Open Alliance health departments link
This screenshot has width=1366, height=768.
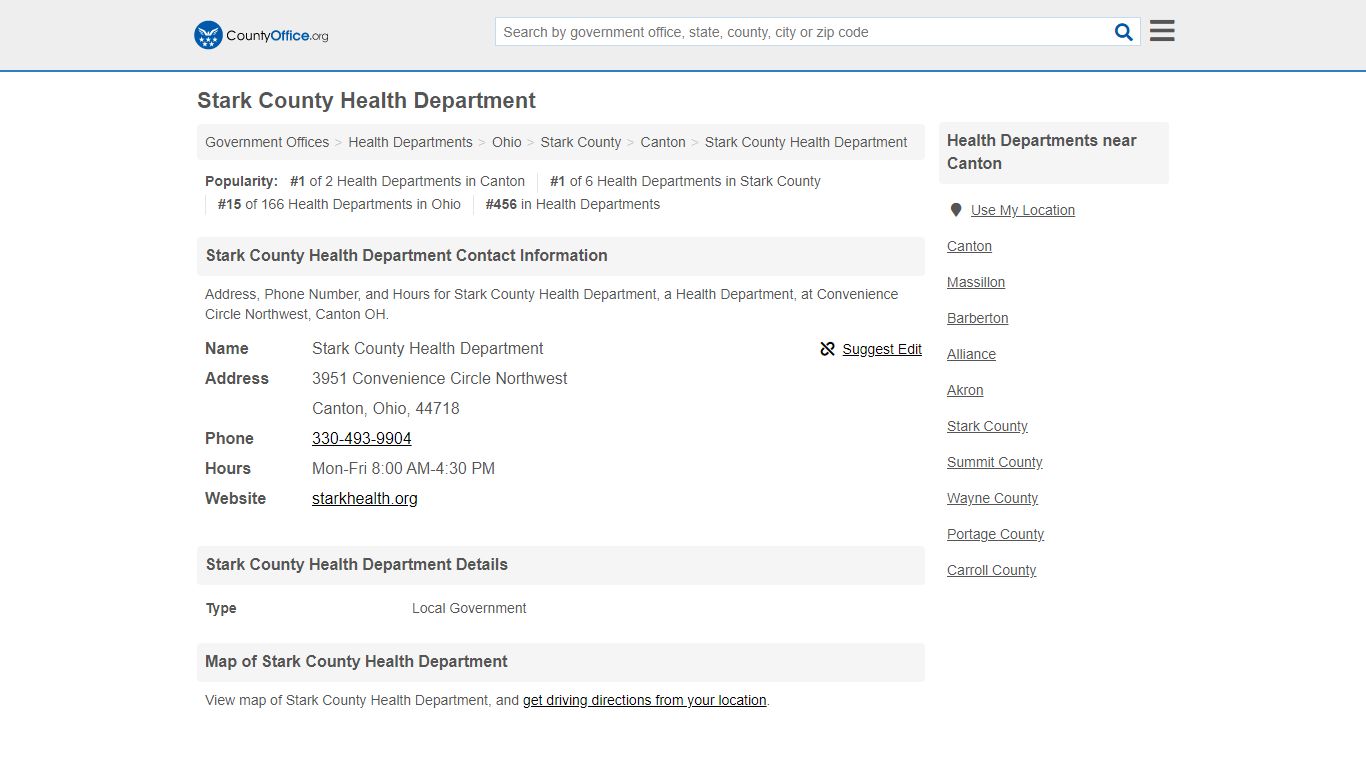click(x=972, y=354)
